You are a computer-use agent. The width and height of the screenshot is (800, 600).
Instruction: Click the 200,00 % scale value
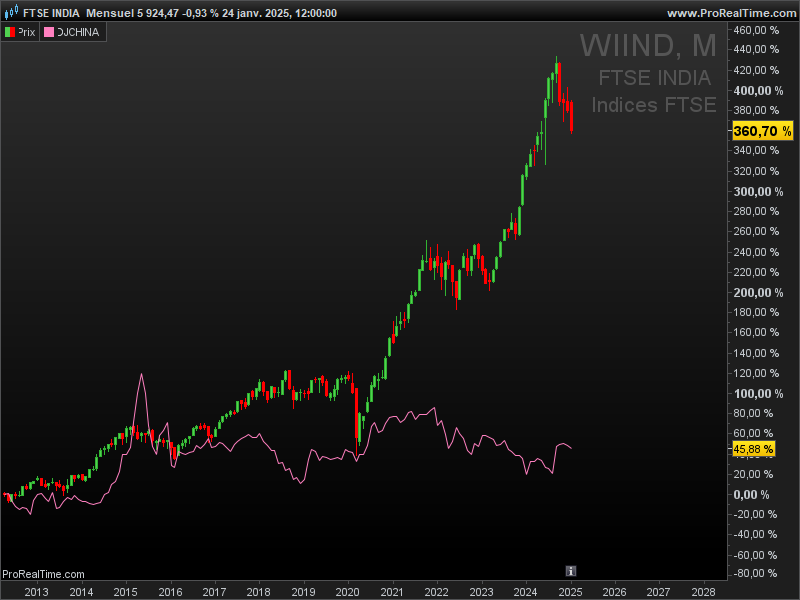point(758,293)
